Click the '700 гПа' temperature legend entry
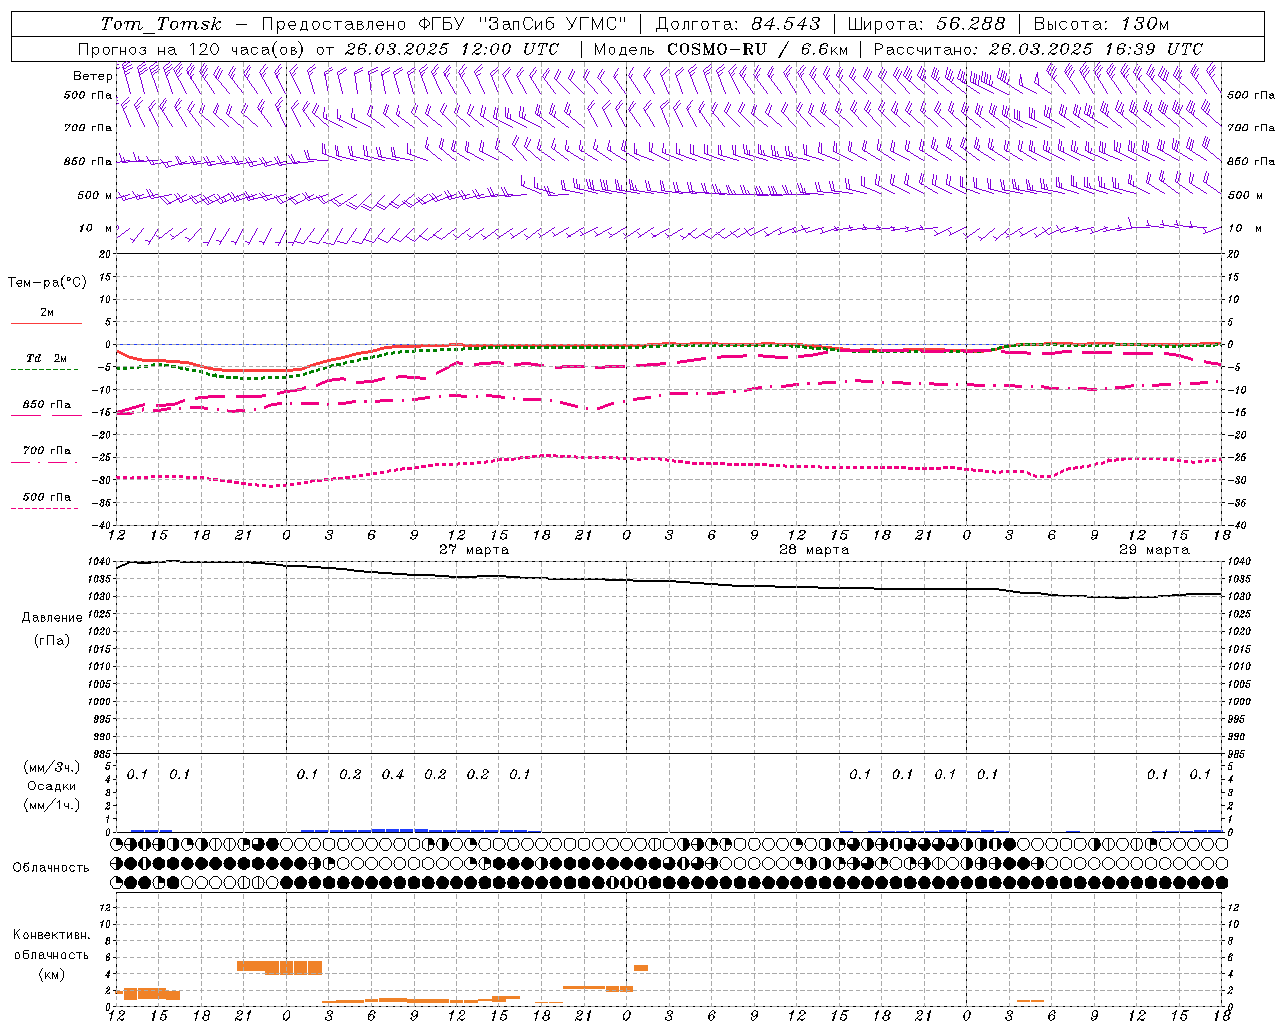Screen dimensions: 1280x1024 tap(47, 450)
